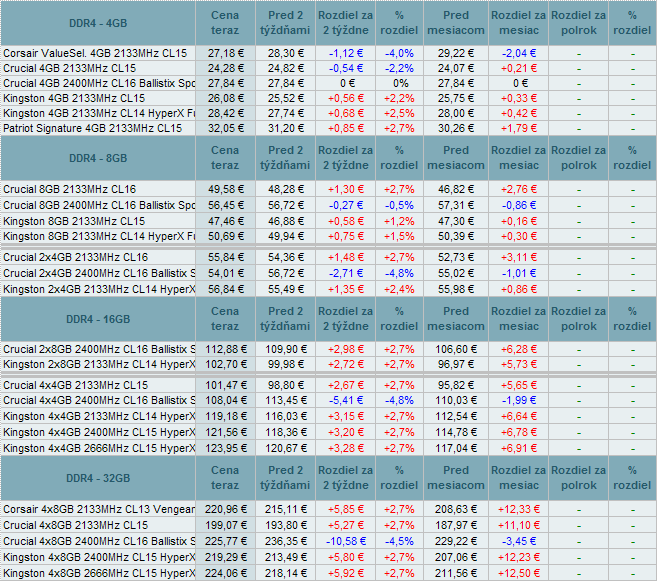Click Crucial 4GB 2400MHz CL16 Ballistix product name
Screen dimensions: 657x581
(99, 83)
